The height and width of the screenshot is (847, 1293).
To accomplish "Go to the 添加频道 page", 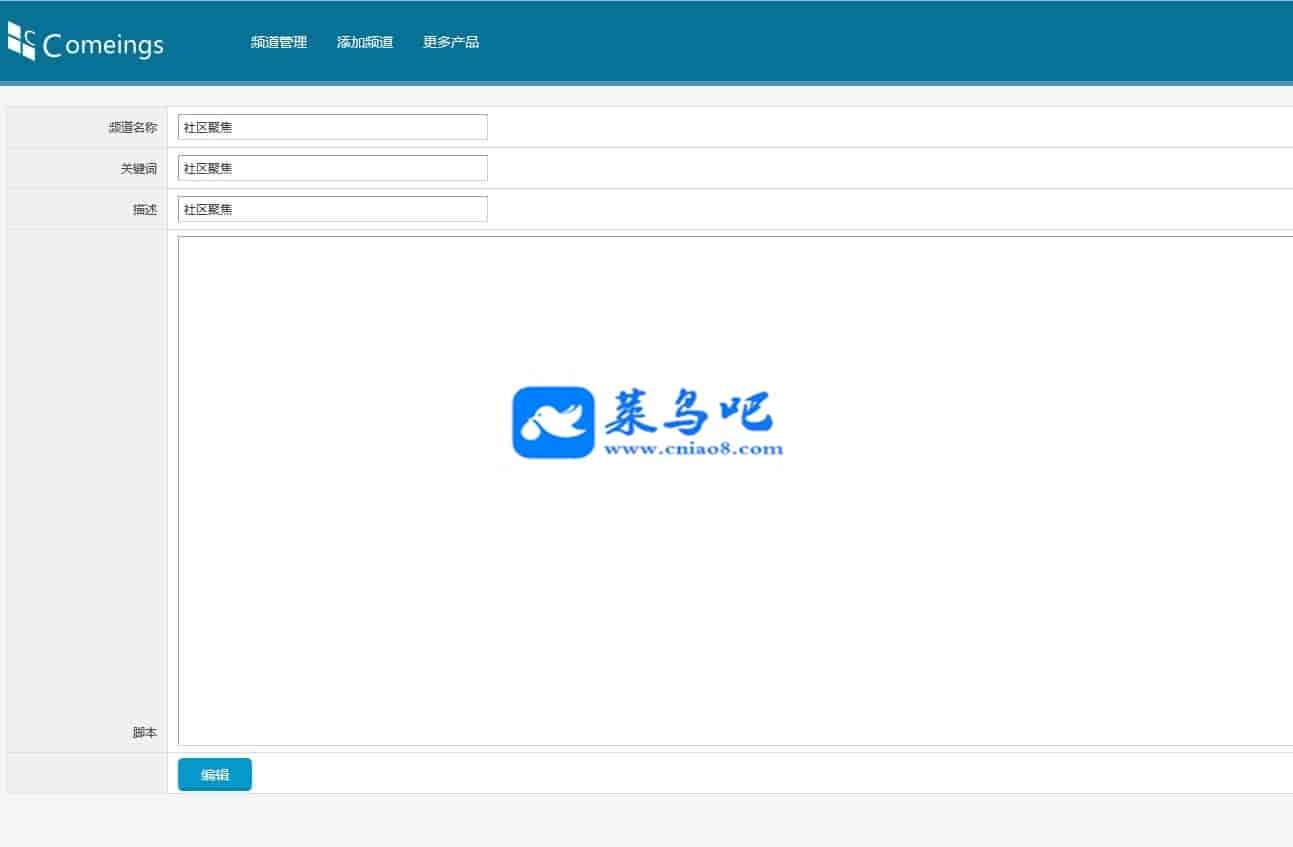I will tap(365, 42).
